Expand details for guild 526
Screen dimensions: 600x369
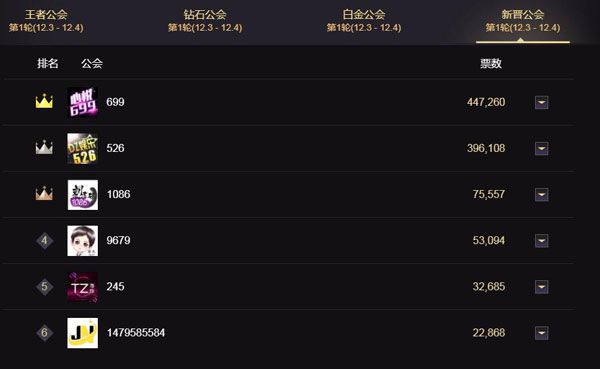(541, 149)
